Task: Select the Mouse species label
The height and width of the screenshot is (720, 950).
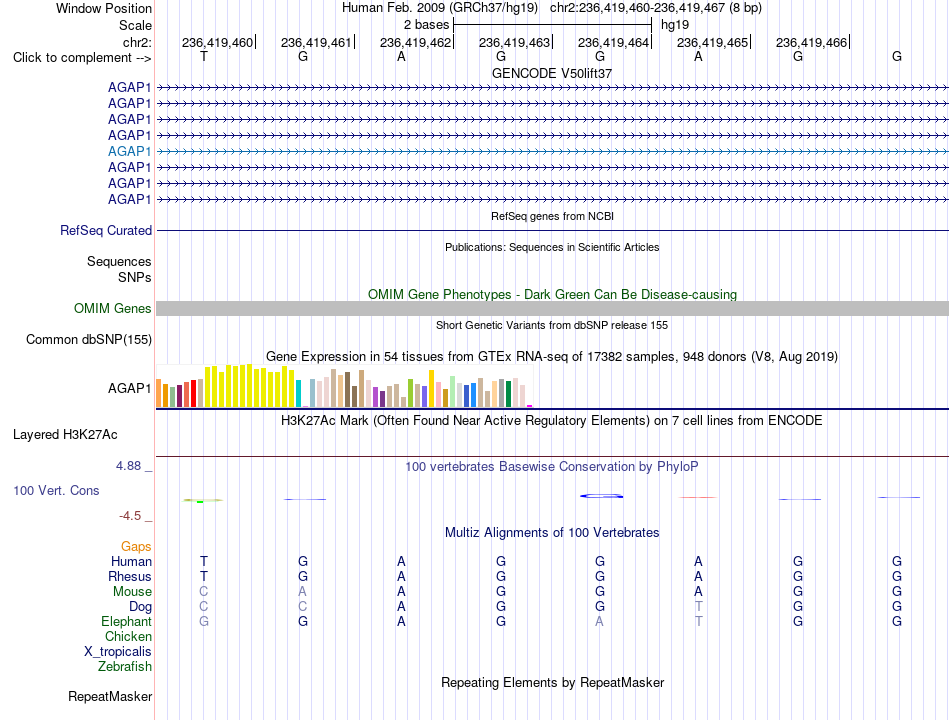Action: 132,592
